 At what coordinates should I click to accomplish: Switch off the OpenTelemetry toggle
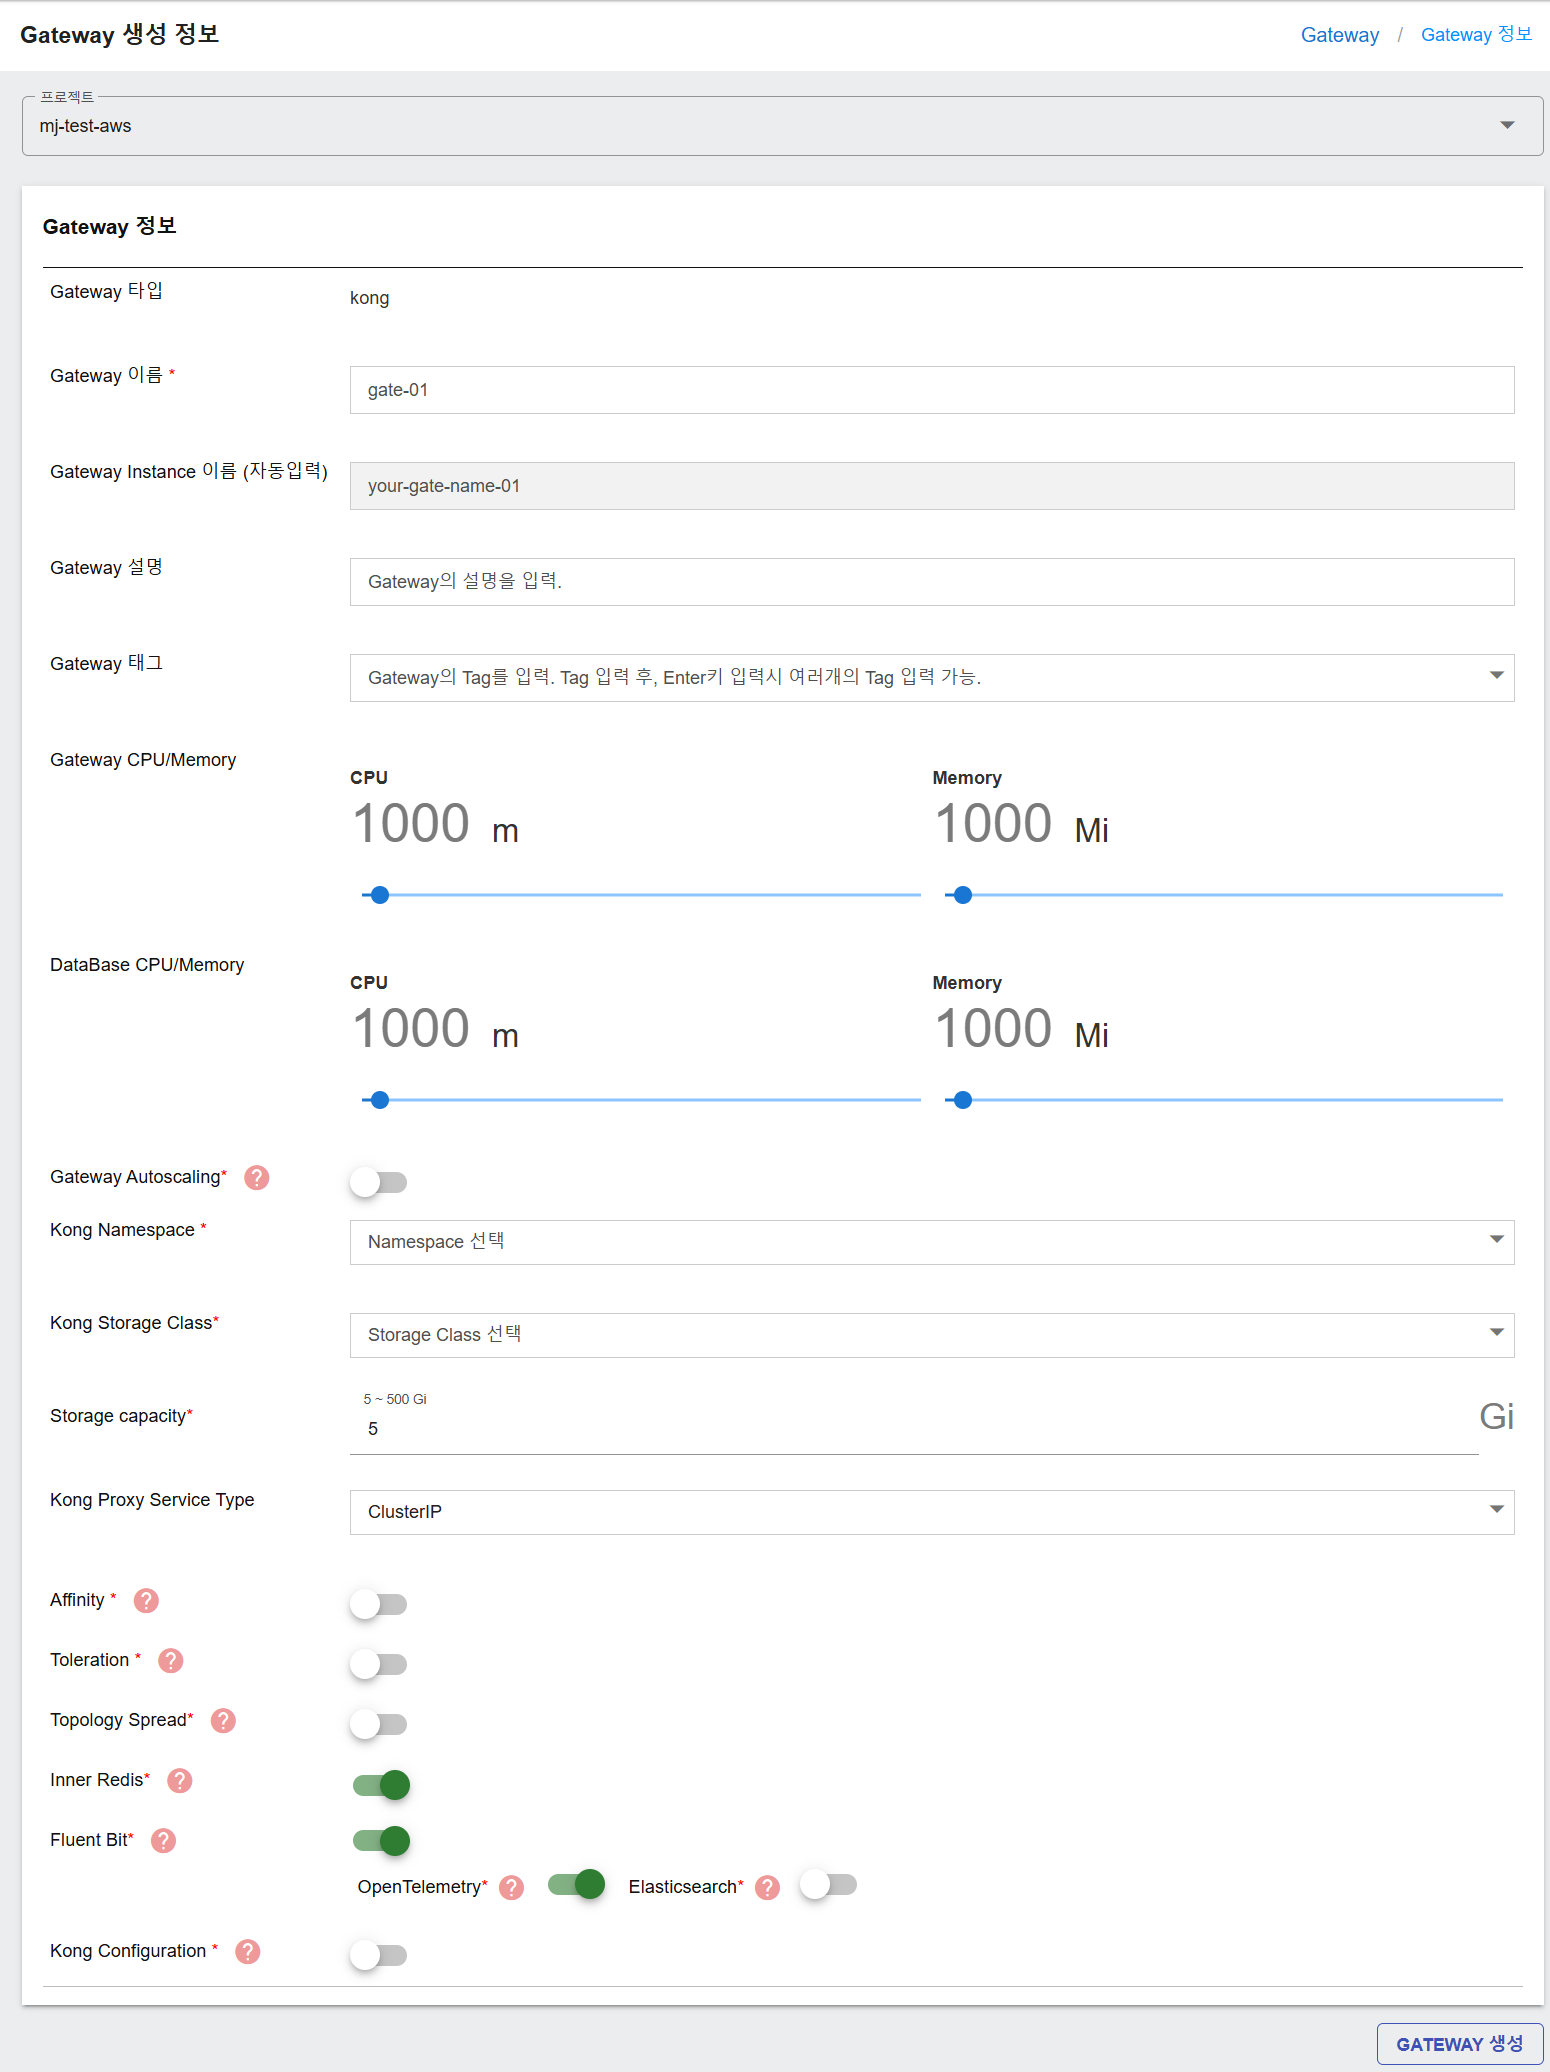(576, 1885)
